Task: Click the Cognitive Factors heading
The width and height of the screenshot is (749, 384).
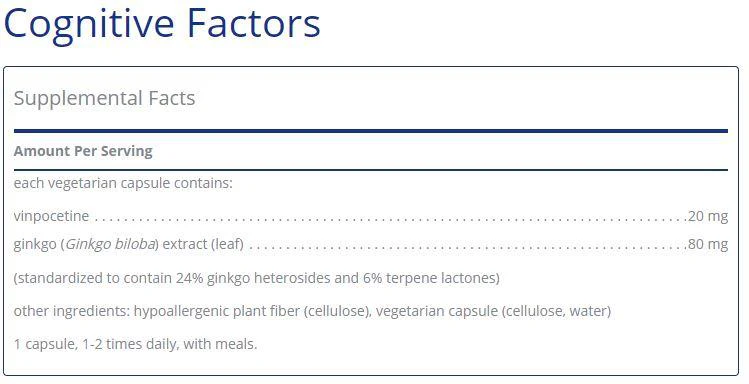Action: (x=162, y=25)
